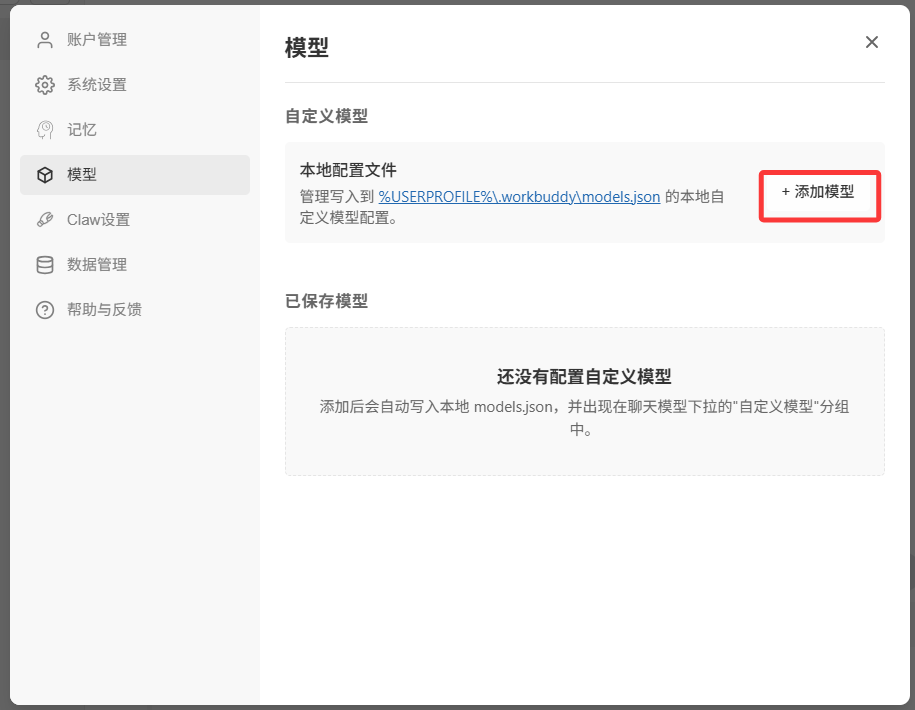Click the memory head icon
The image size is (915, 710).
(x=45, y=130)
